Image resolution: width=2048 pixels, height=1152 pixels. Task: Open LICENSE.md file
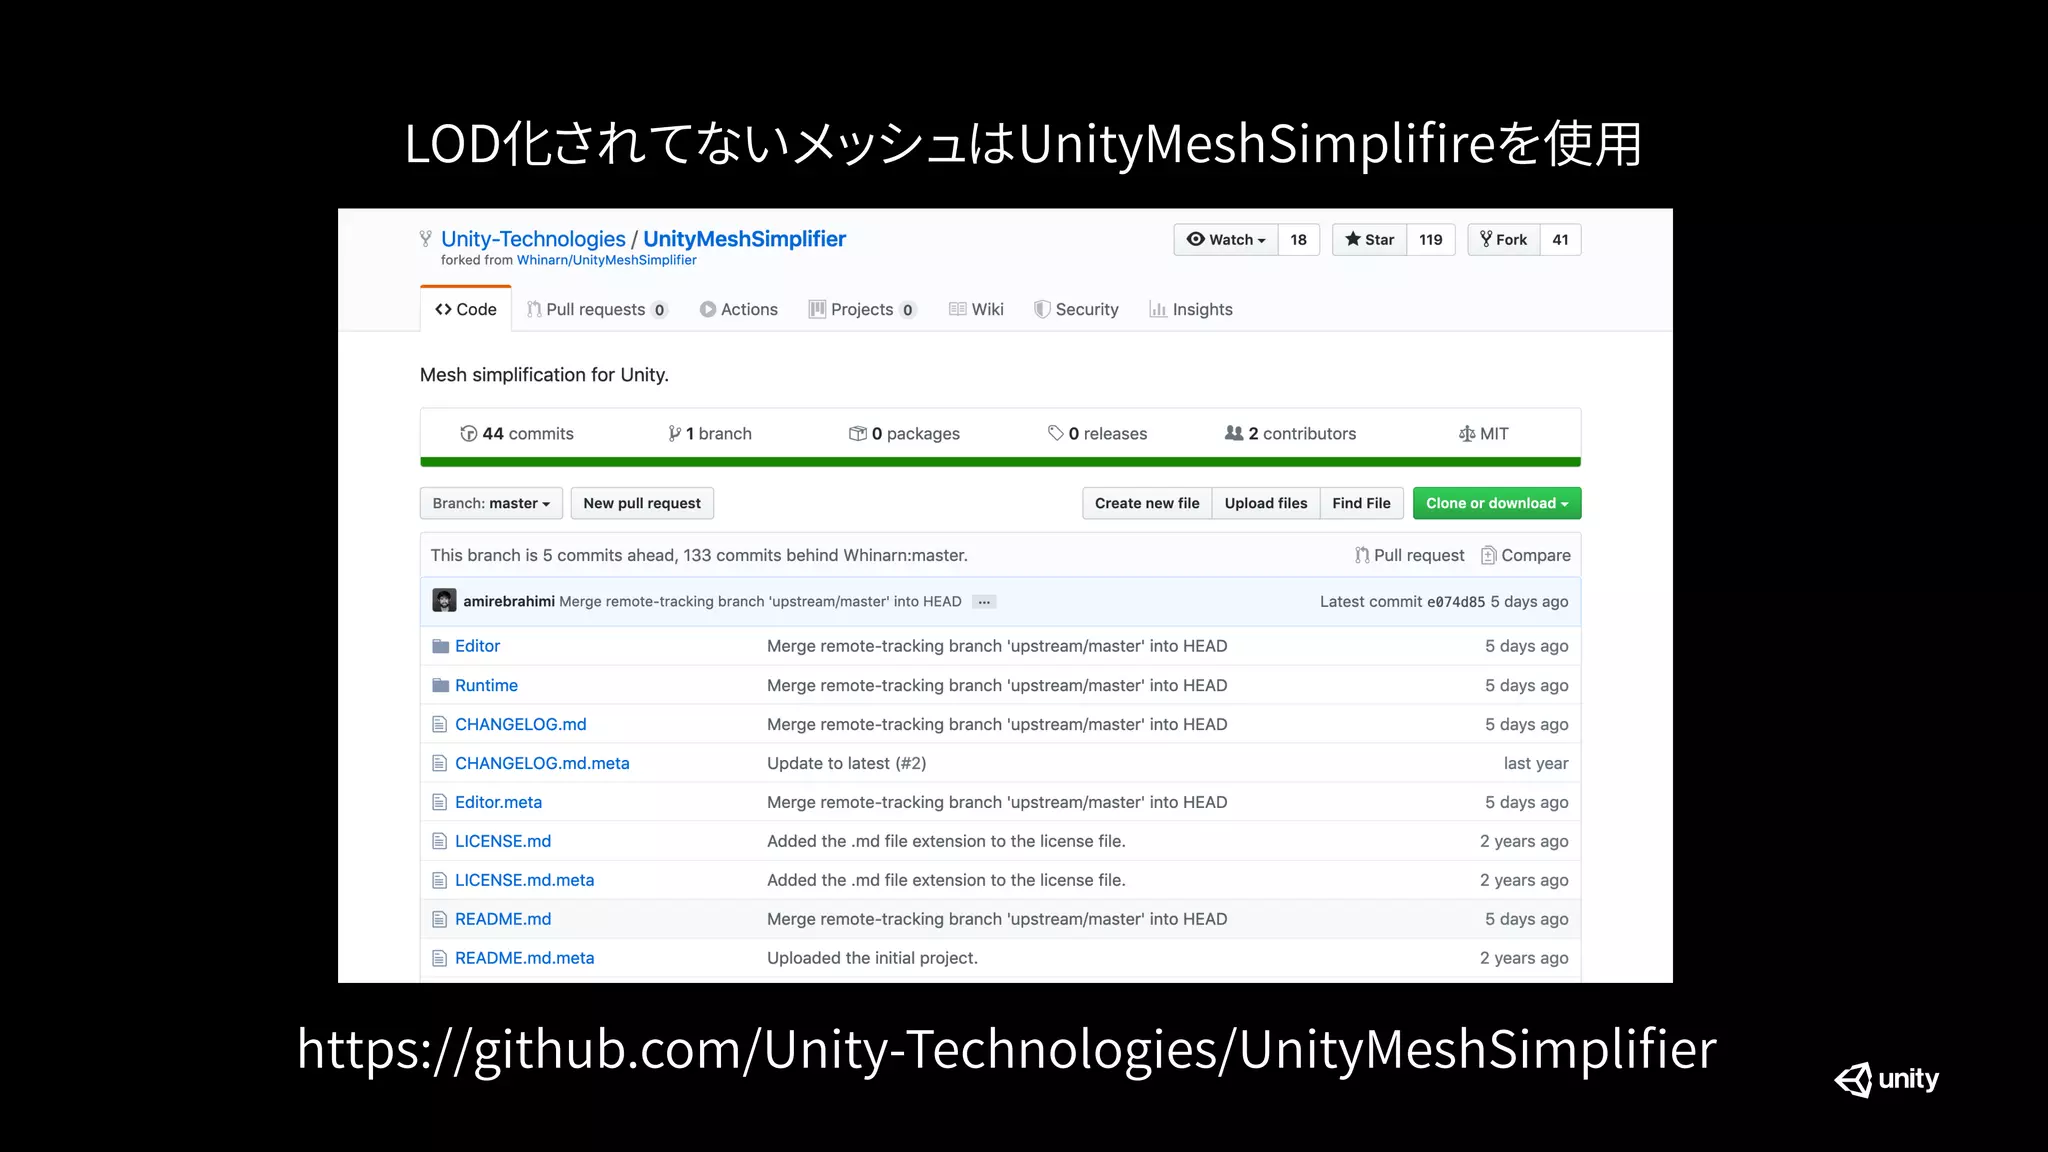click(503, 841)
